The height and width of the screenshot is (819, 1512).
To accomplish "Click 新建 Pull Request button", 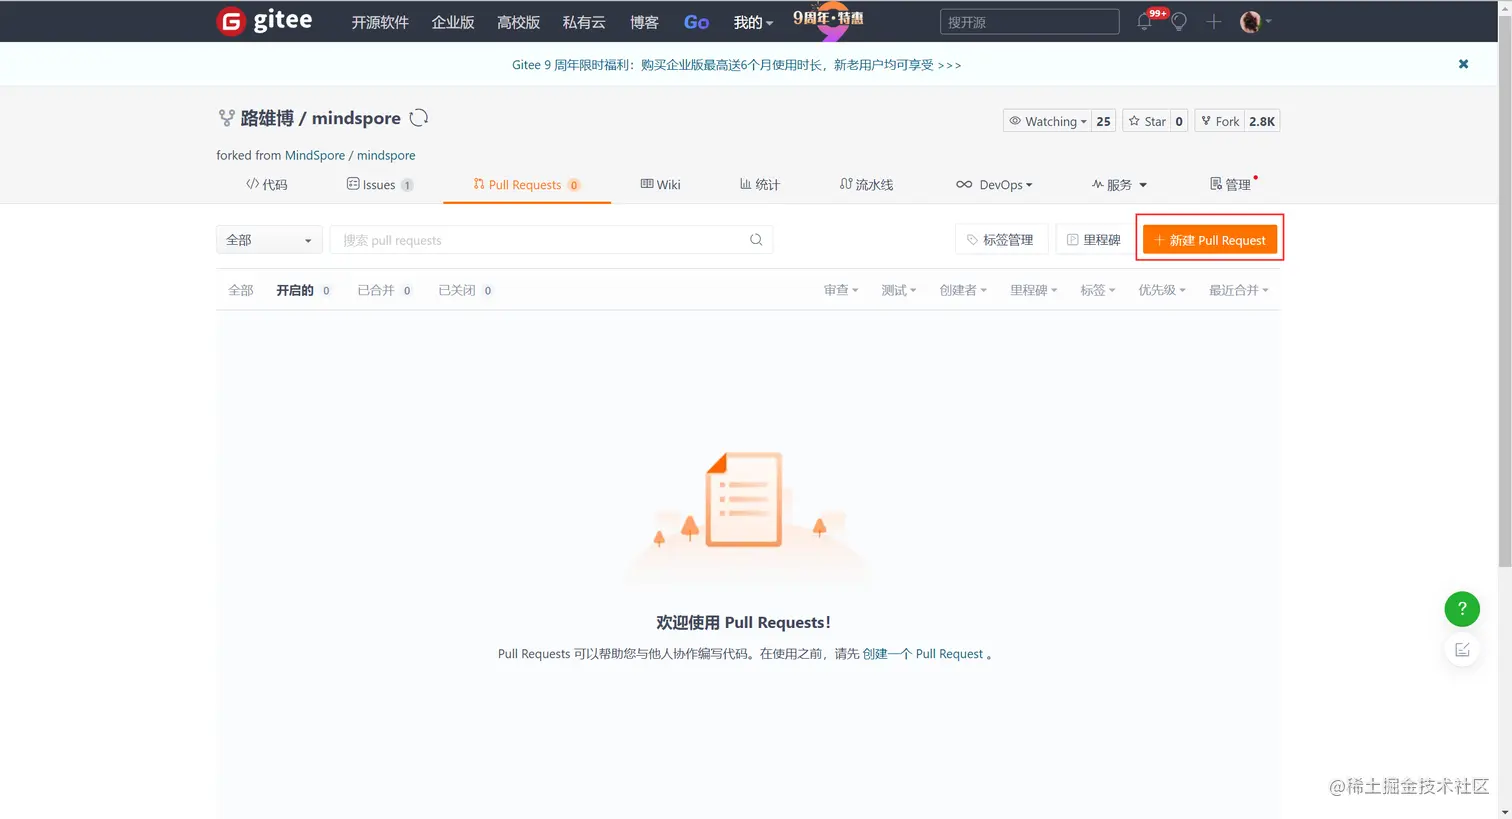I will (x=1210, y=240).
